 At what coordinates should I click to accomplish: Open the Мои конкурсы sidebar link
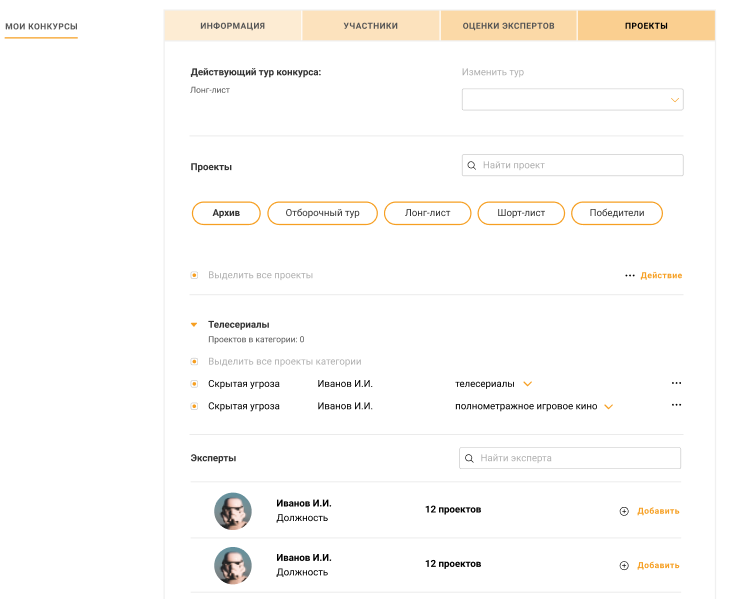coord(41,26)
